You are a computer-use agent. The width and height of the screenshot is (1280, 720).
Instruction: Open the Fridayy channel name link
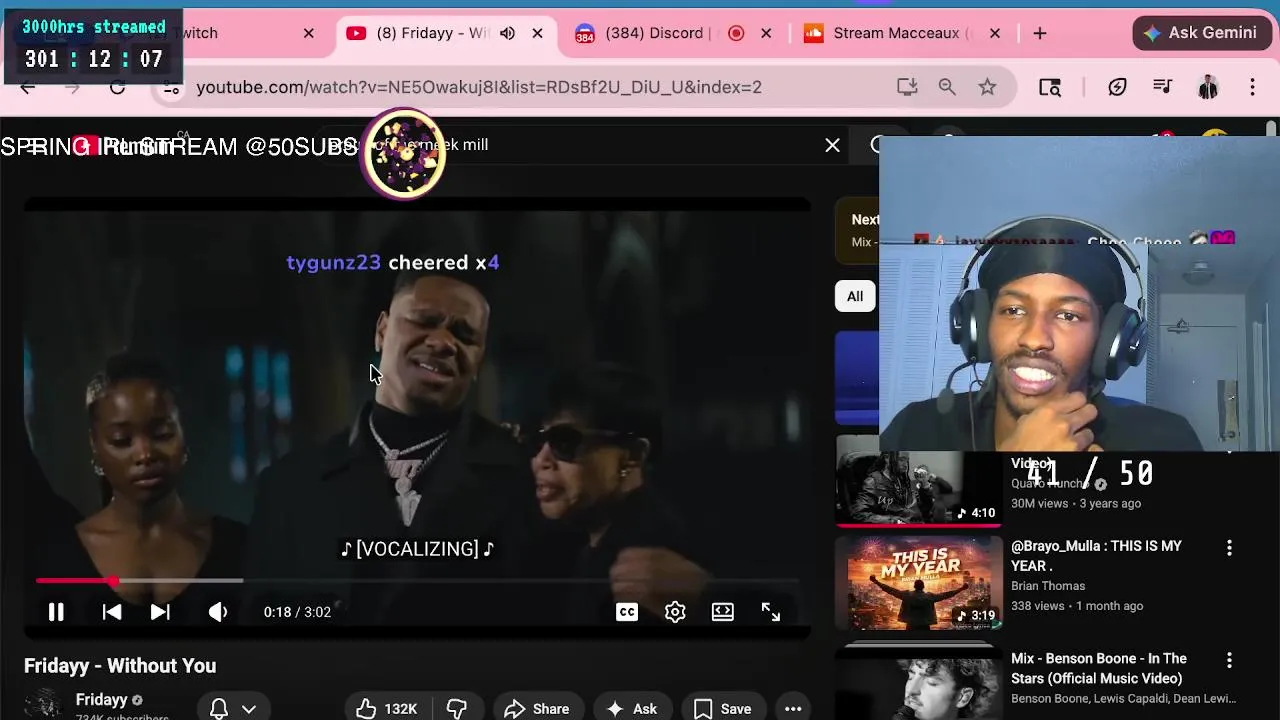[x=101, y=700]
